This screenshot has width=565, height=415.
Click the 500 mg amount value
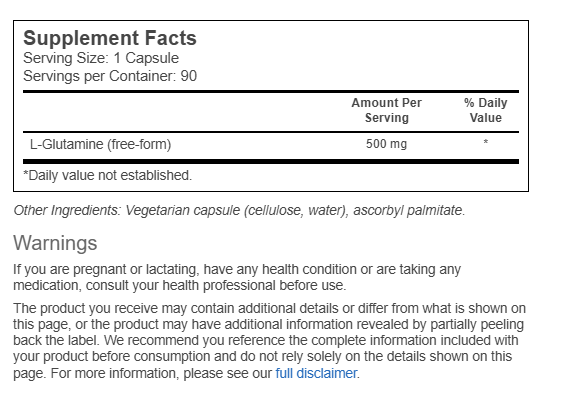click(387, 144)
